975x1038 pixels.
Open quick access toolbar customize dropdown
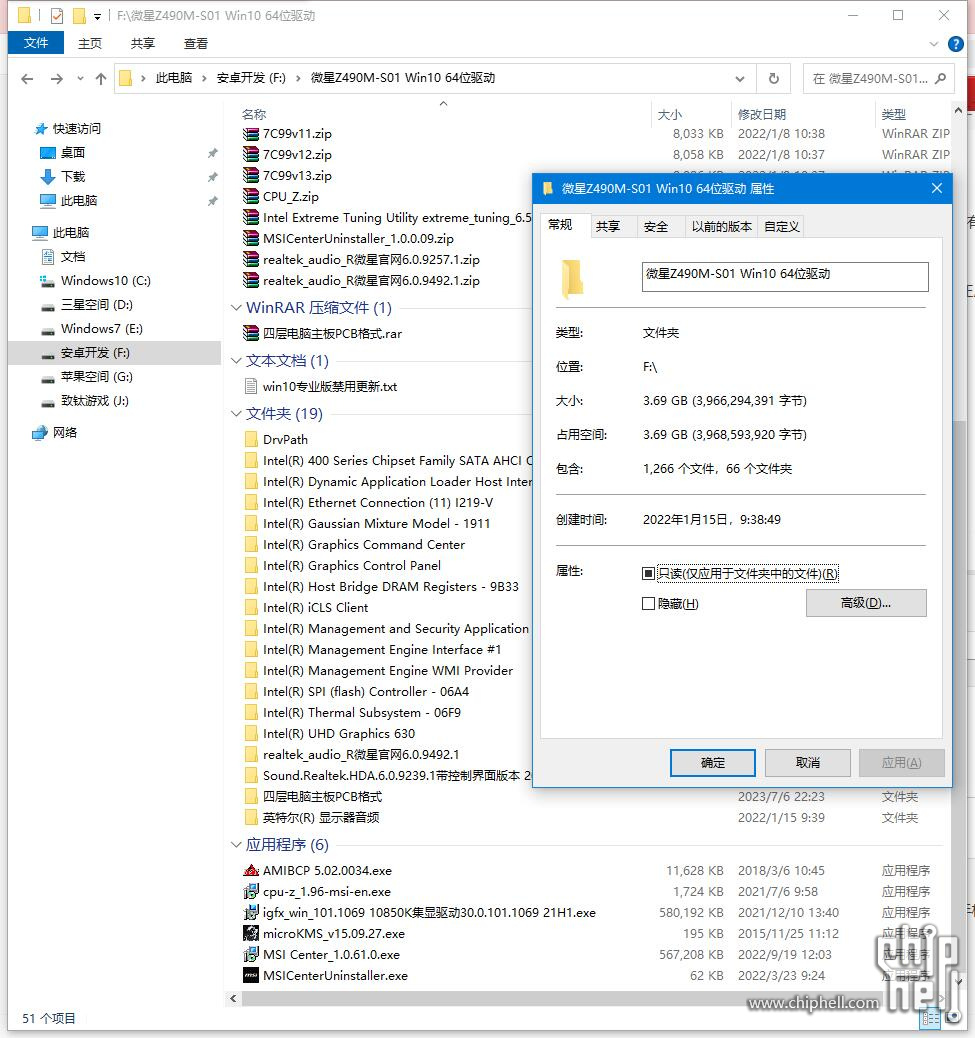(x=97, y=16)
